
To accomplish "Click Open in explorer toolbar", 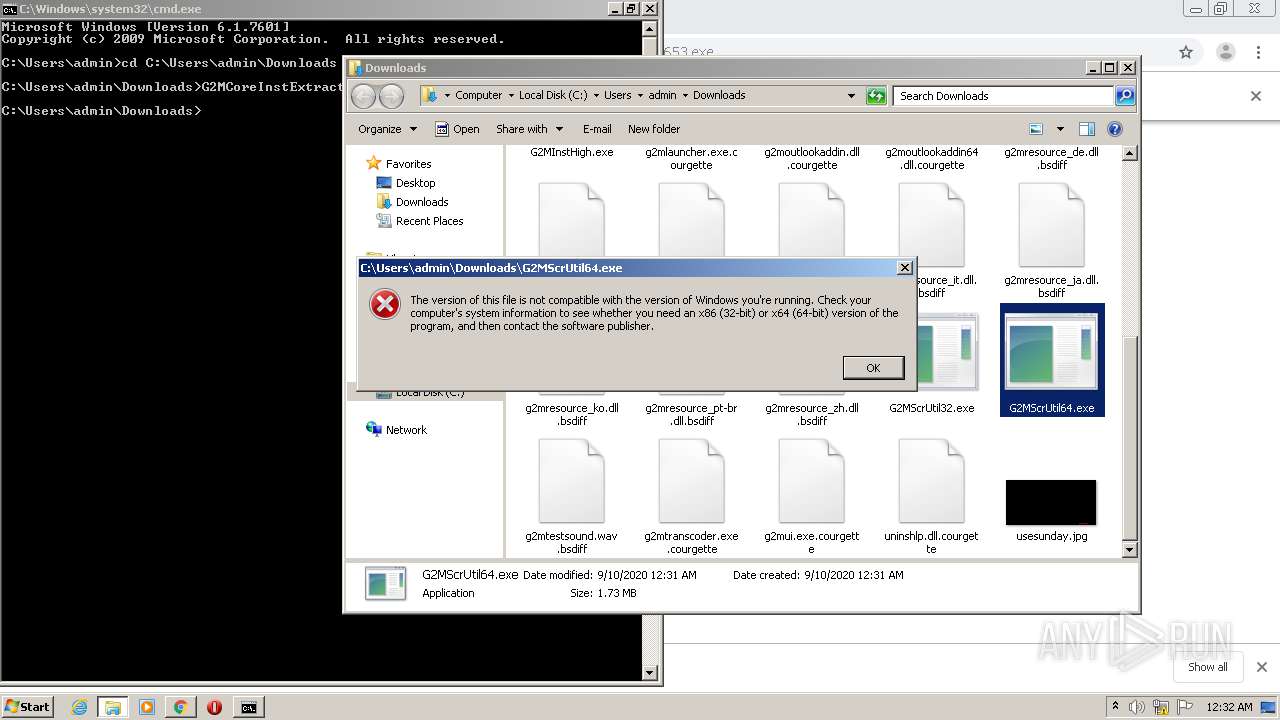I will click(x=457, y=129).
